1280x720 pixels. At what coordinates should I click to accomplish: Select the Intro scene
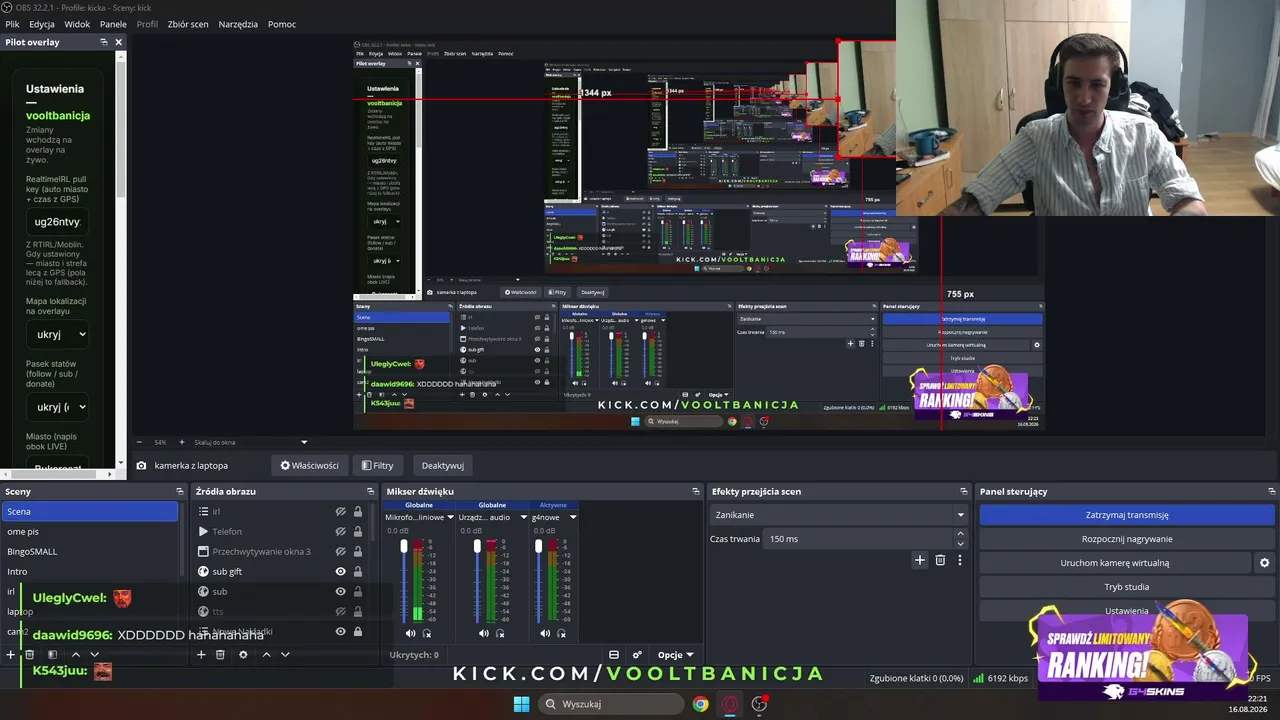(x=90, y=571)
